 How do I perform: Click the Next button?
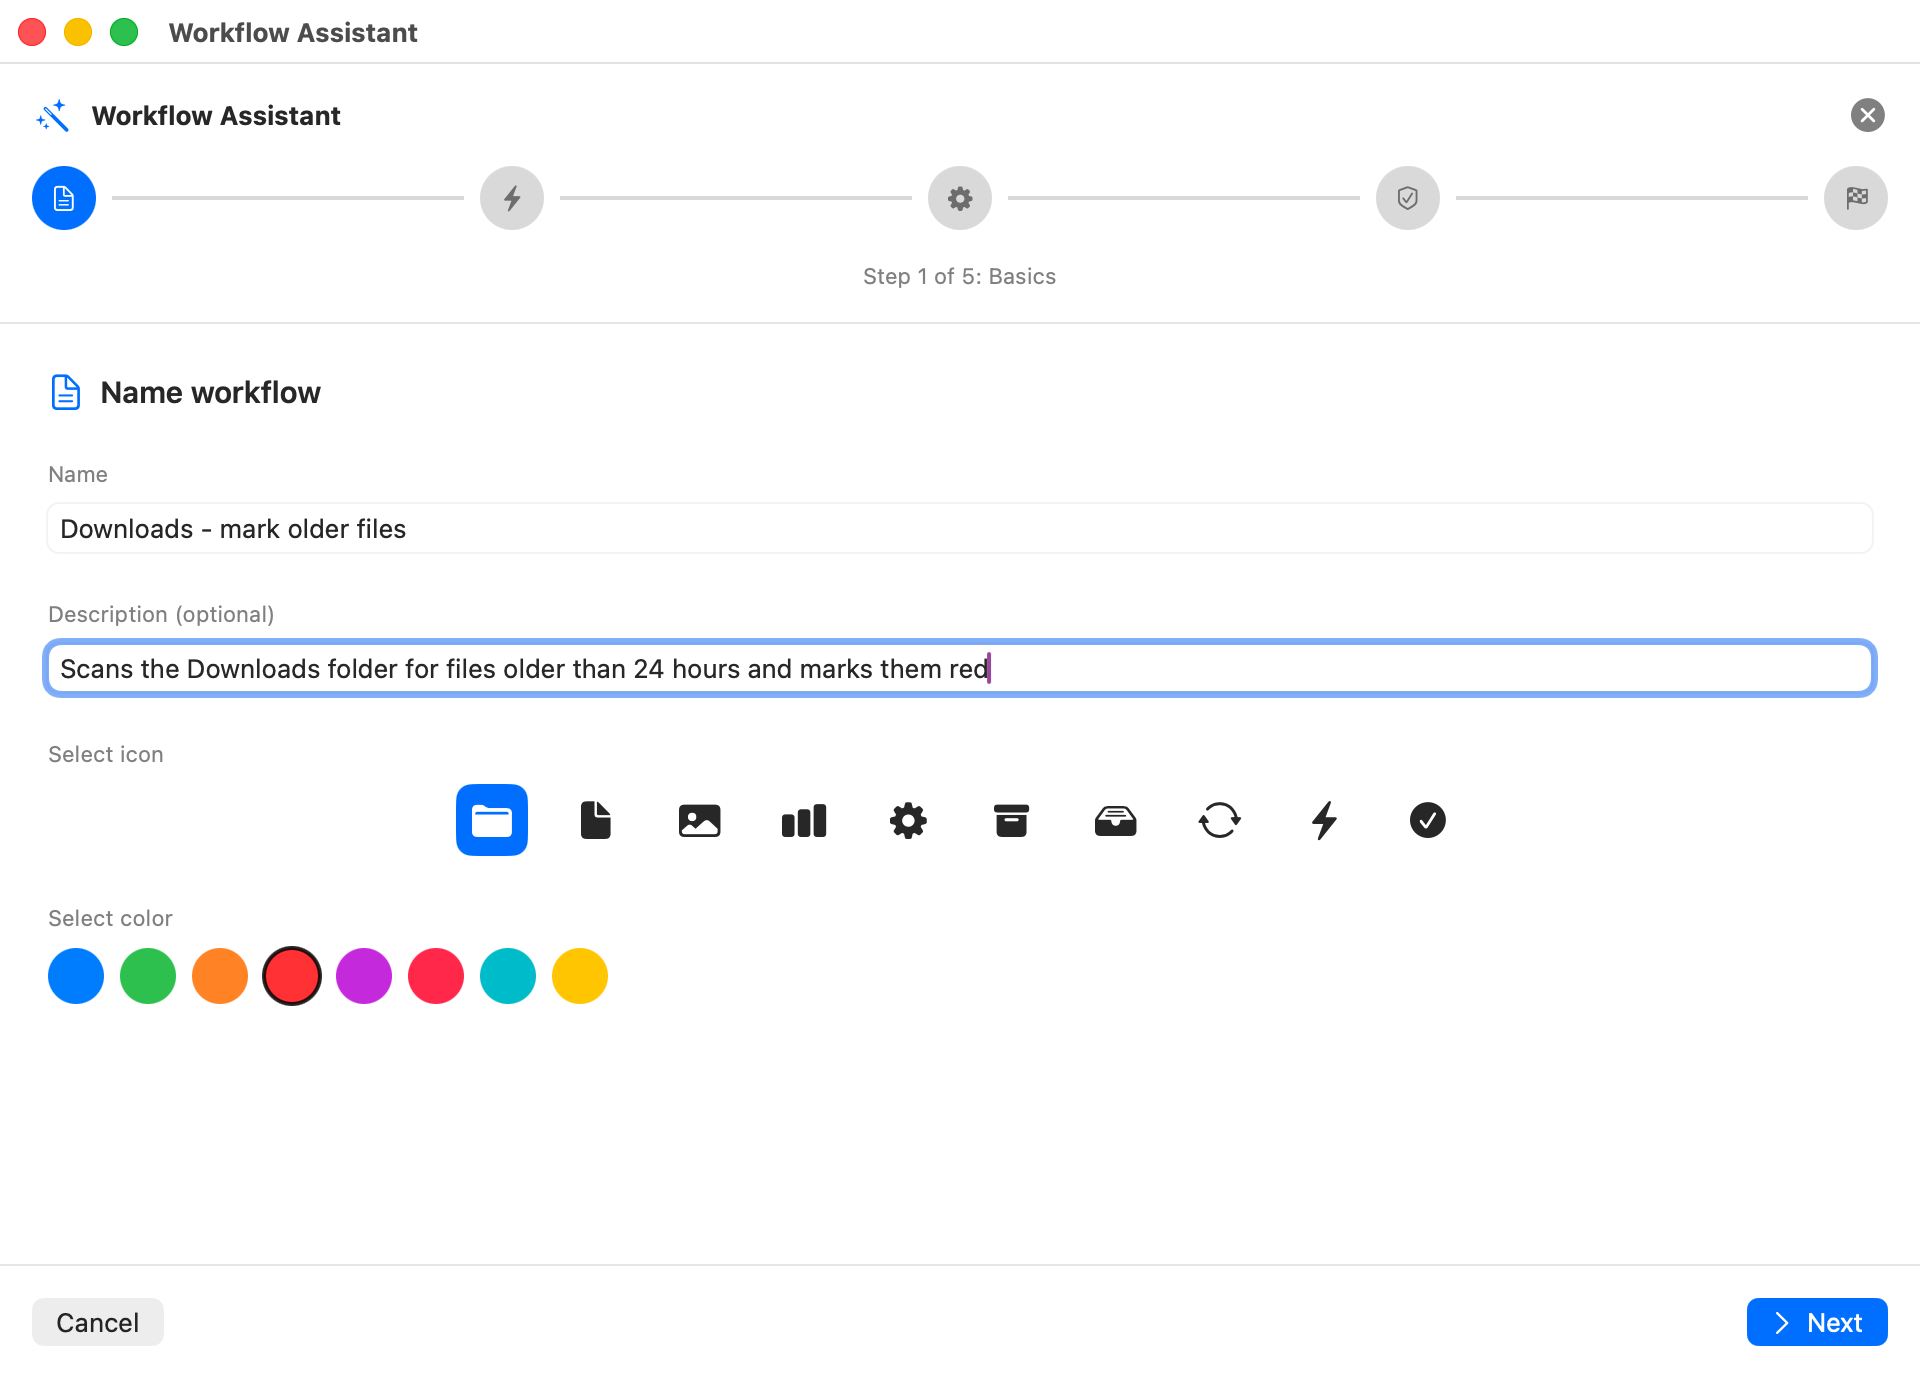[x=1817, y=1322]
